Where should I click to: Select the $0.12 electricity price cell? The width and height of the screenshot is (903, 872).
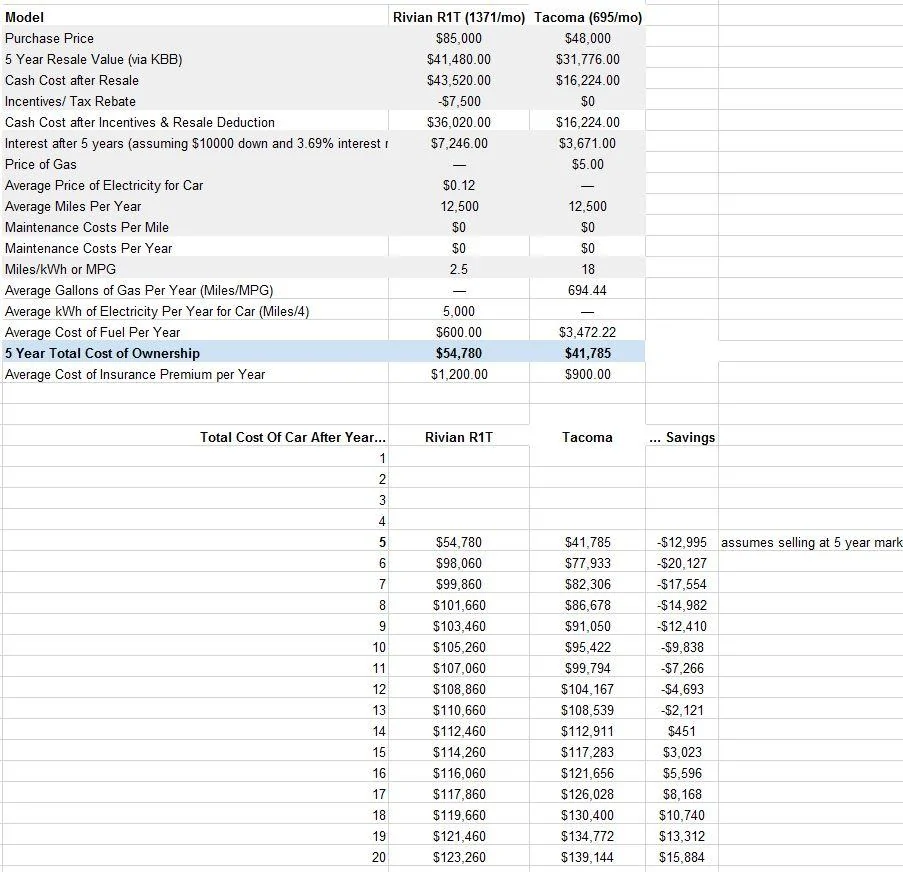(458, 185)
